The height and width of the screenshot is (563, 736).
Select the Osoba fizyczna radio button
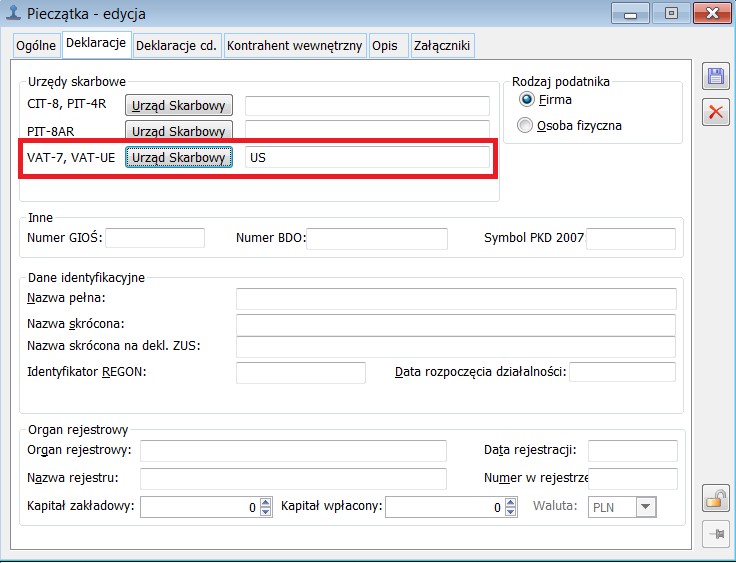click(x=526, y=125)
